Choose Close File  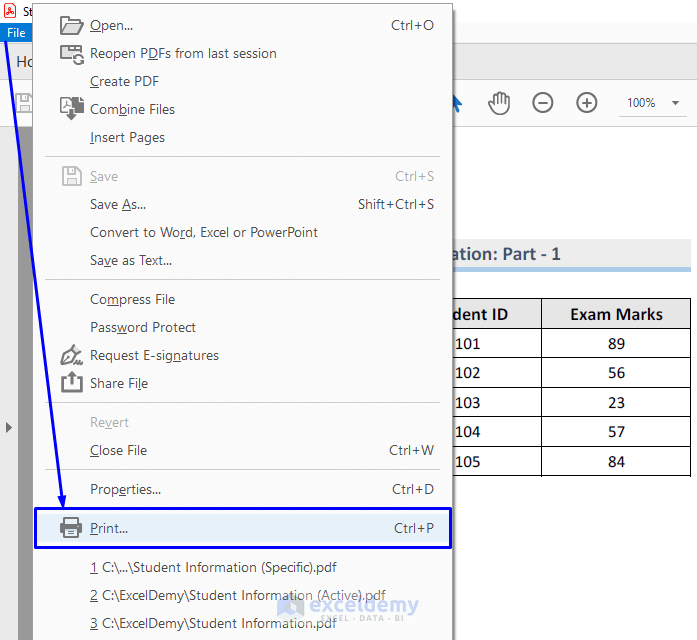[x=243, y=450]
